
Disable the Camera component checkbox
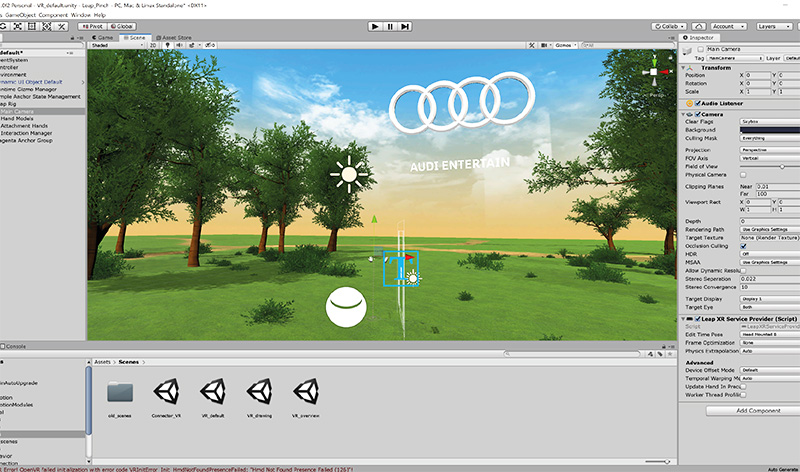(697, 114)
